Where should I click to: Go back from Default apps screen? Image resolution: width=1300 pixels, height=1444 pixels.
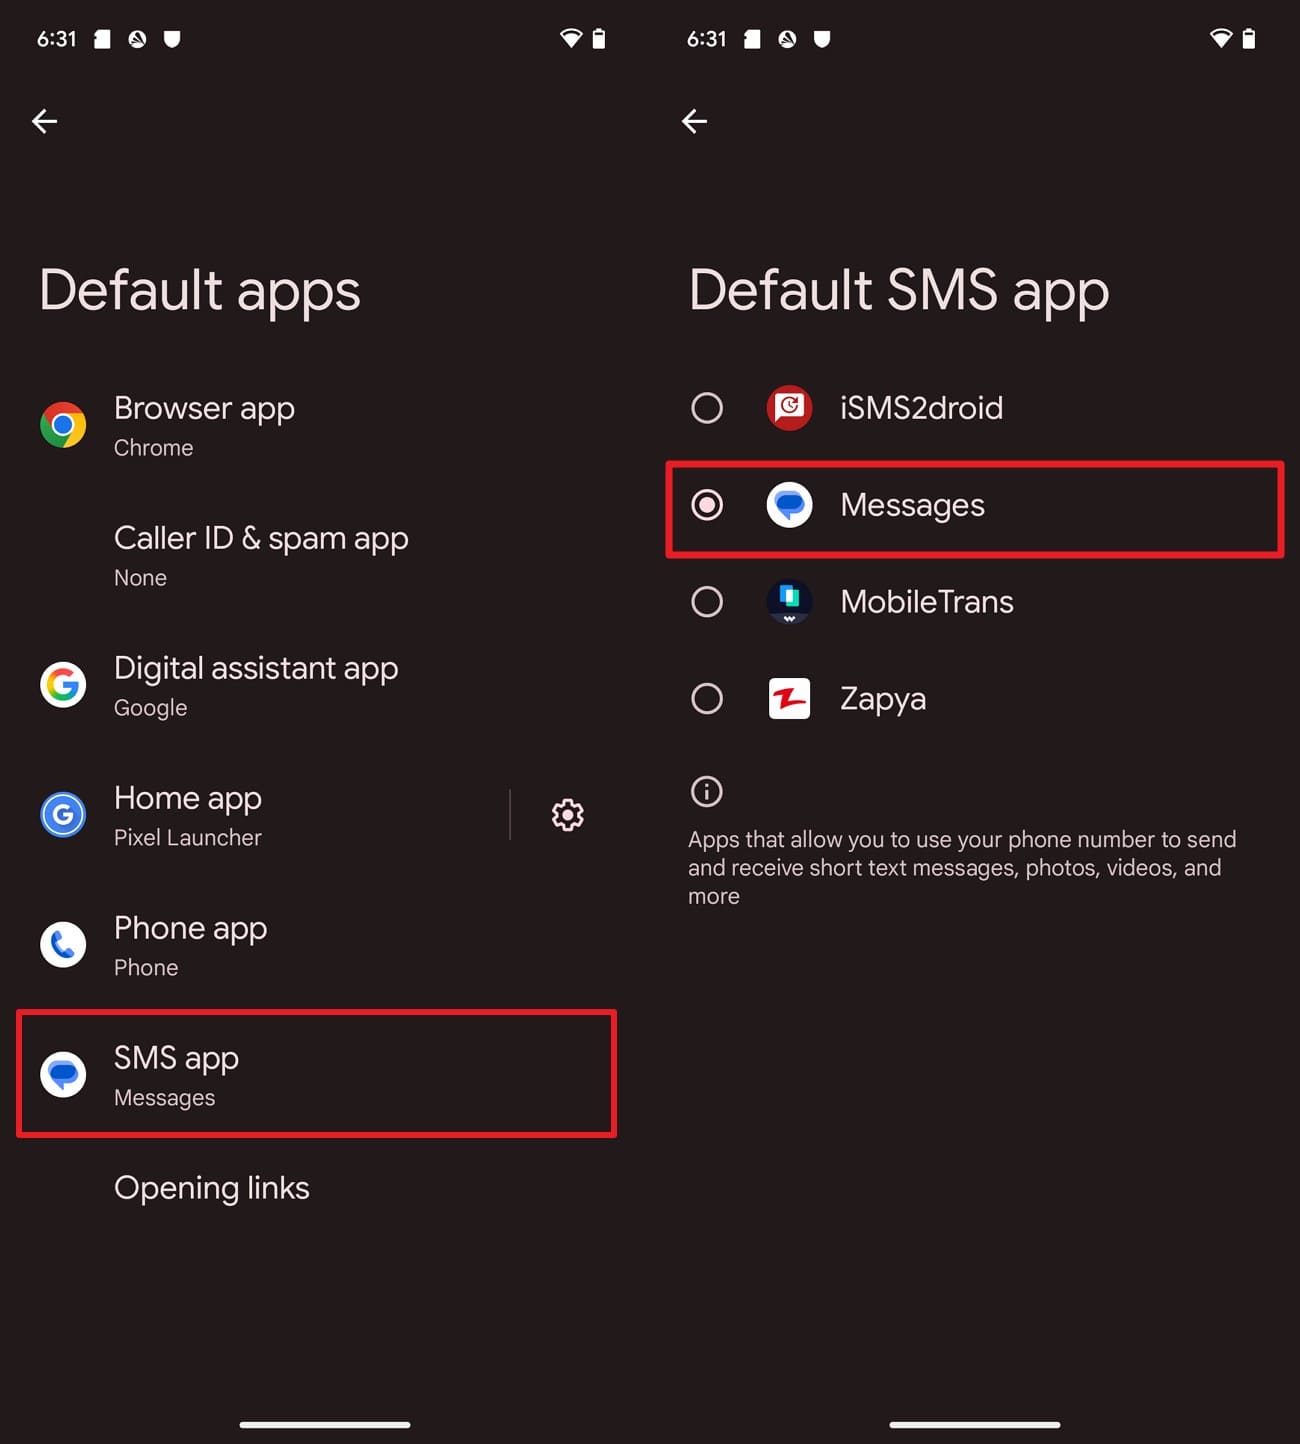44,121
